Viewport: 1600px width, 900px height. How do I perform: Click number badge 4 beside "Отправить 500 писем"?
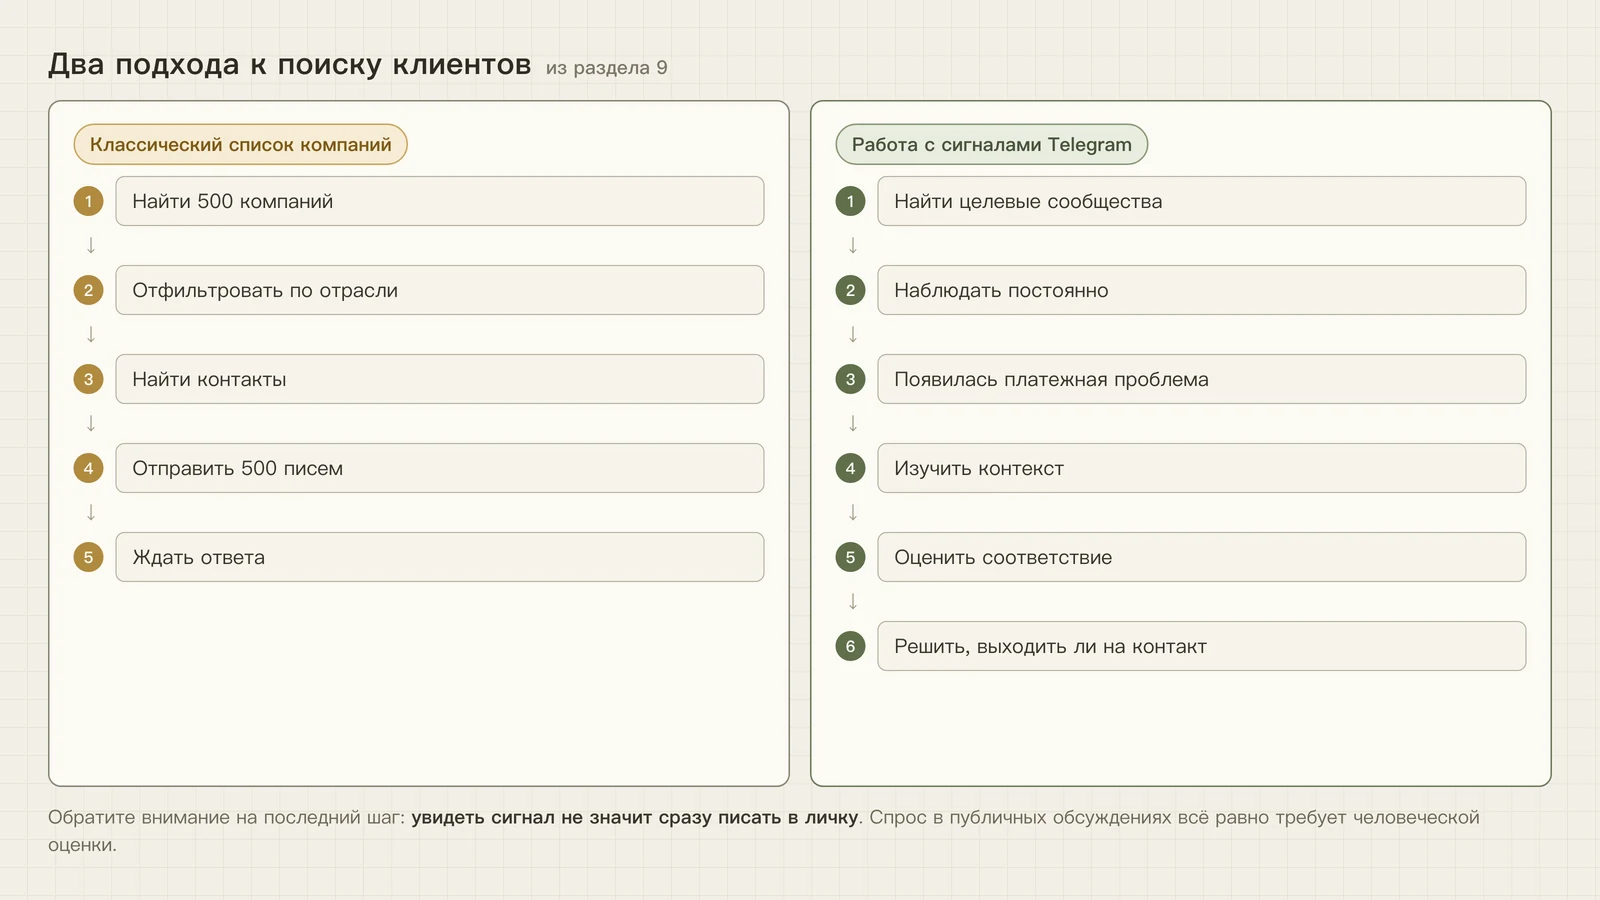click(89, 468)
